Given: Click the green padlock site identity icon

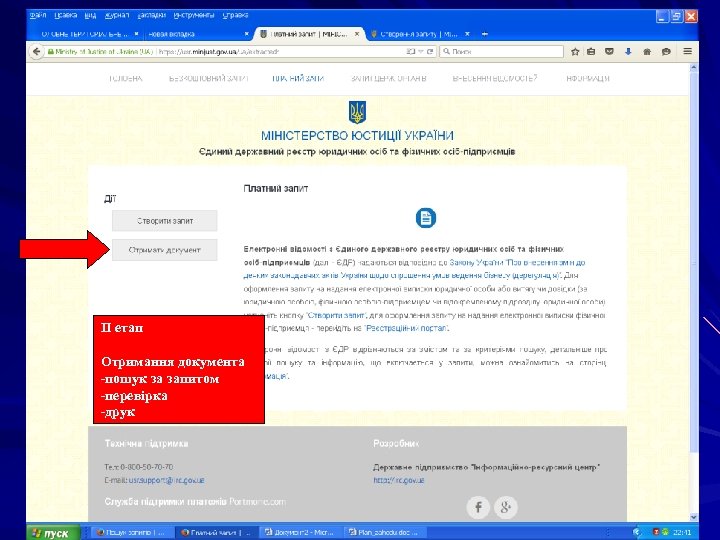Looking at the screenshot, I should click(51, 52).
